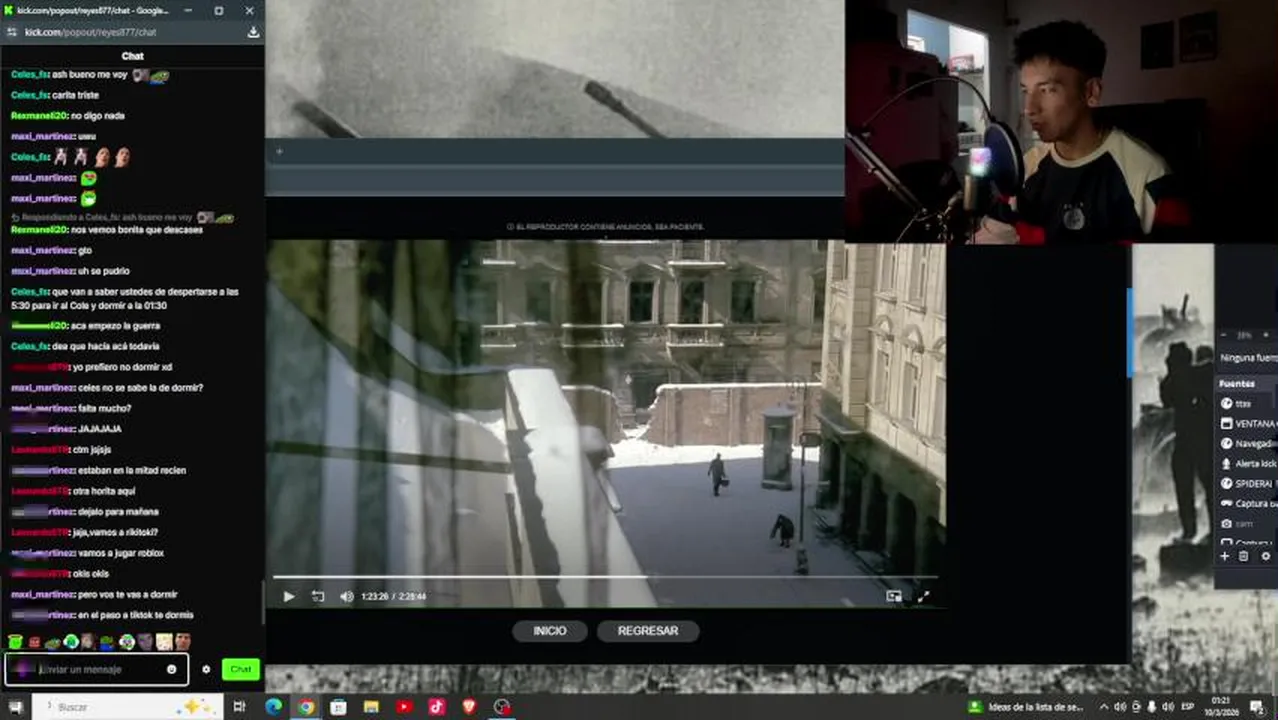This screenshot has width=1278, height=720.
Task: Add a source with the plus icon
Action: click(1224, 556)
